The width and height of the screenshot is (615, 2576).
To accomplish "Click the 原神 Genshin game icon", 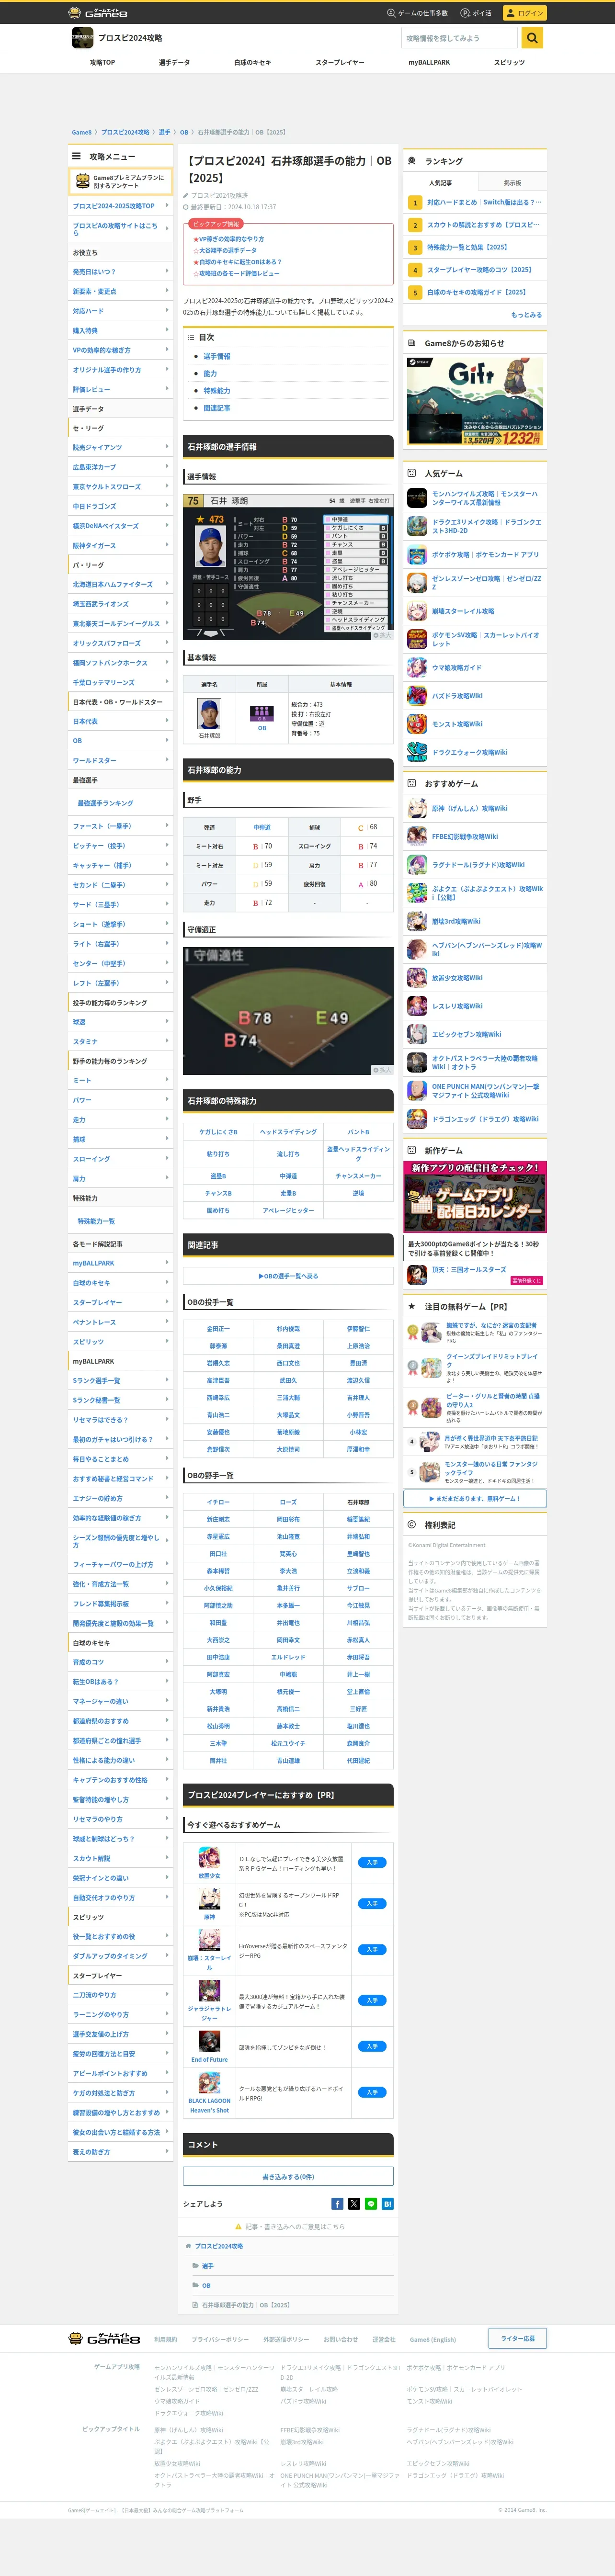I will pos(417,808).
